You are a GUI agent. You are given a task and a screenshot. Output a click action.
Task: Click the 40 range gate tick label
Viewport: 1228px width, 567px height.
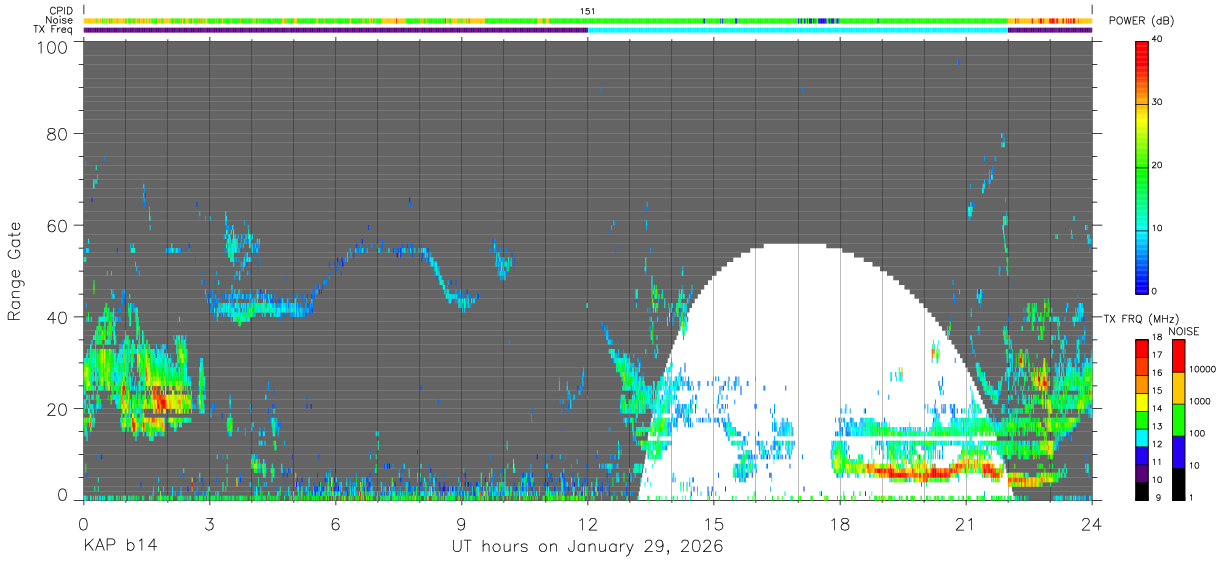tap(56, 317)
